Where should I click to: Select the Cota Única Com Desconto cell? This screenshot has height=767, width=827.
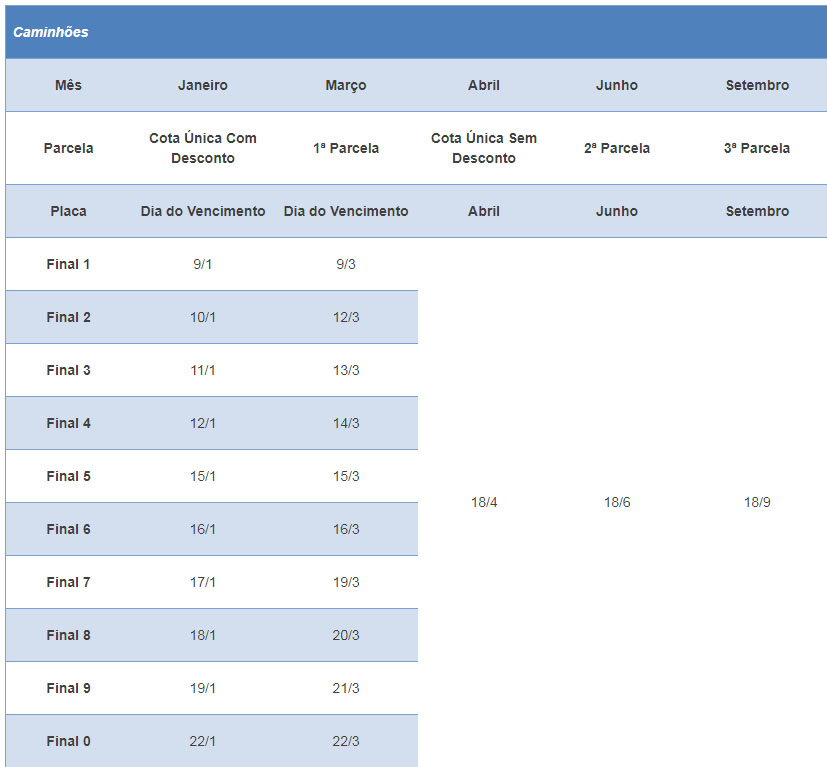(203, 148)
